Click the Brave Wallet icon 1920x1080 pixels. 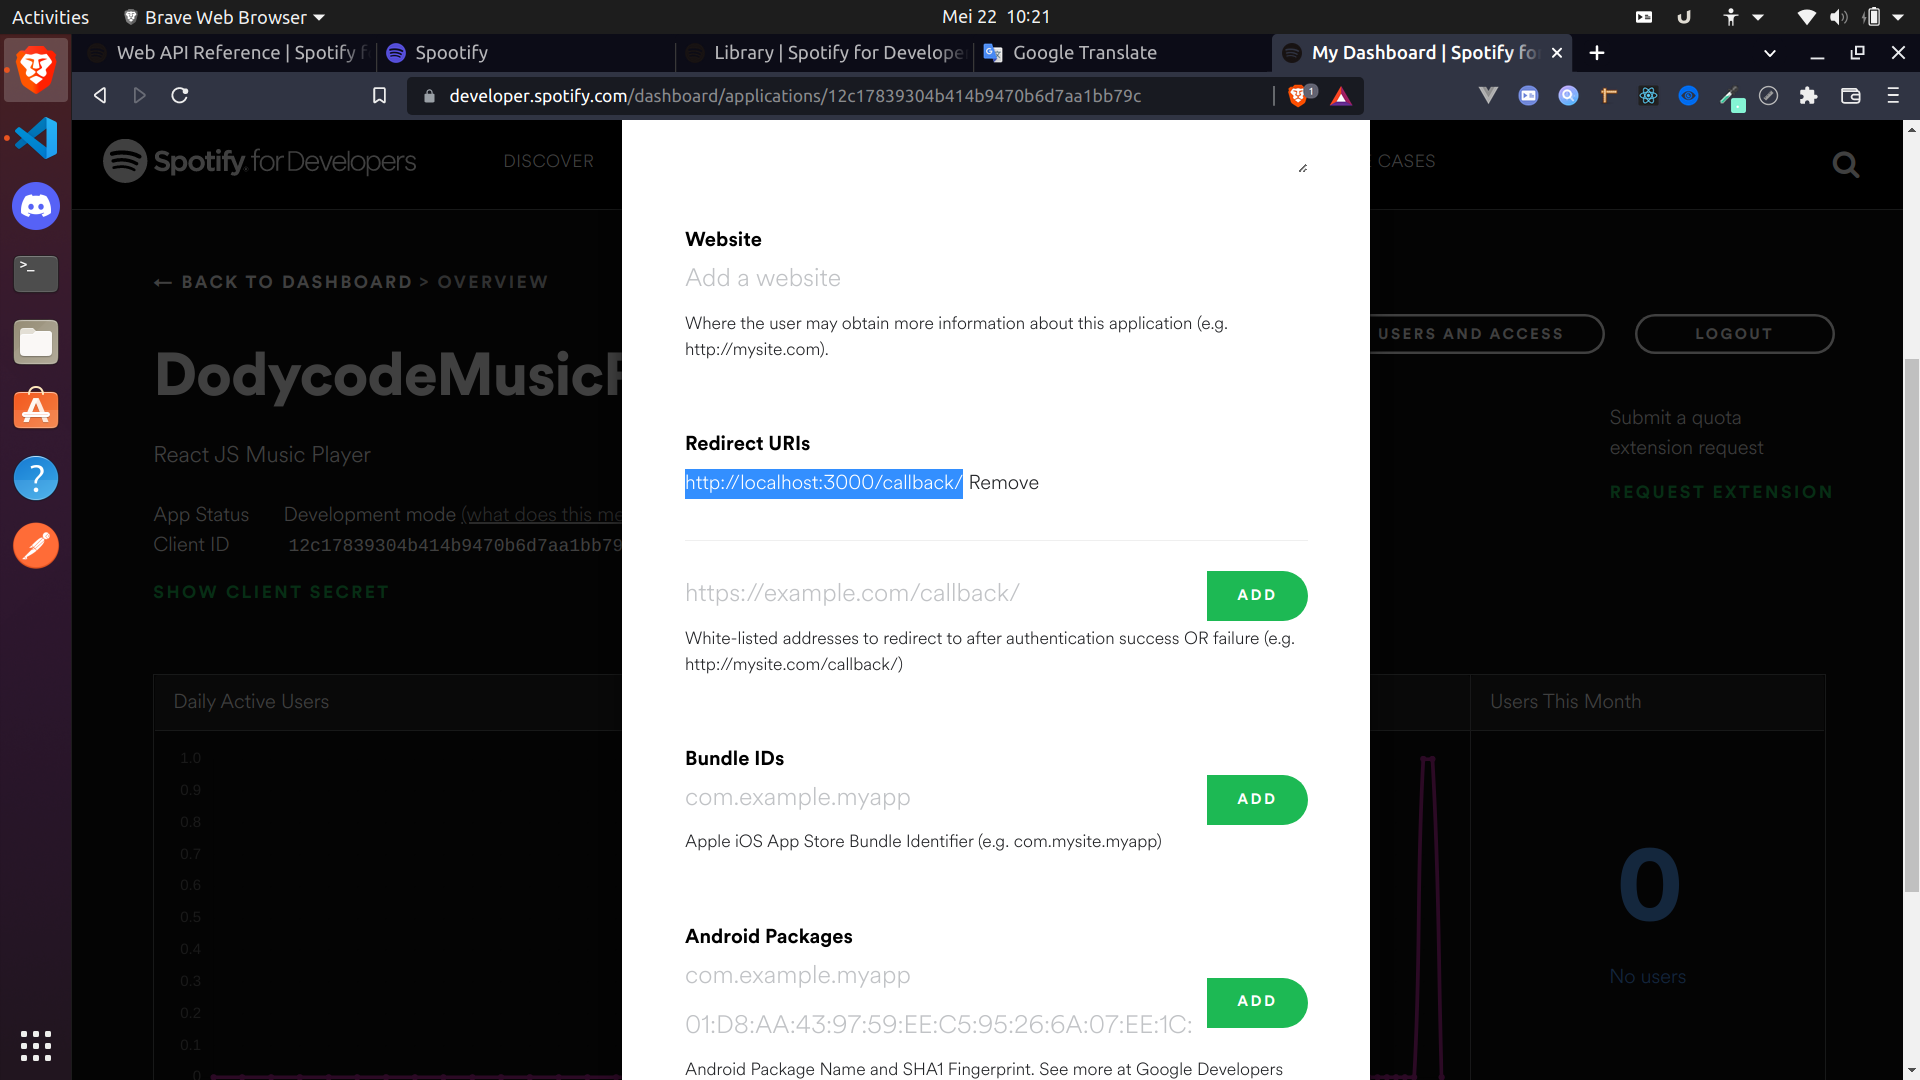[x=1851, y=96]
